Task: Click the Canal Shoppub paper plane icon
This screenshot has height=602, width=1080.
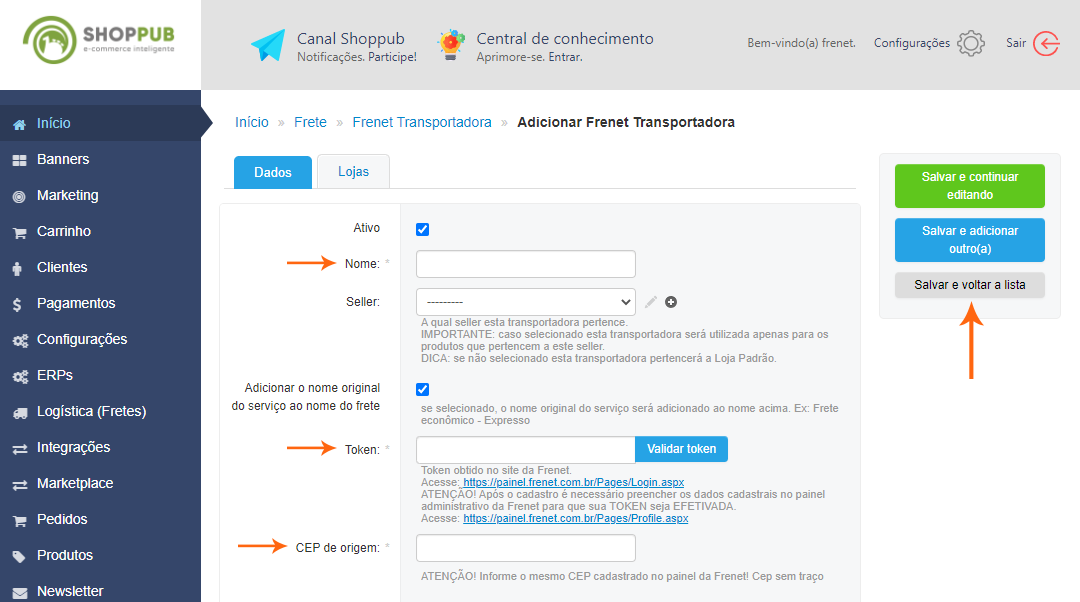Action: click(x=268, y=45)
